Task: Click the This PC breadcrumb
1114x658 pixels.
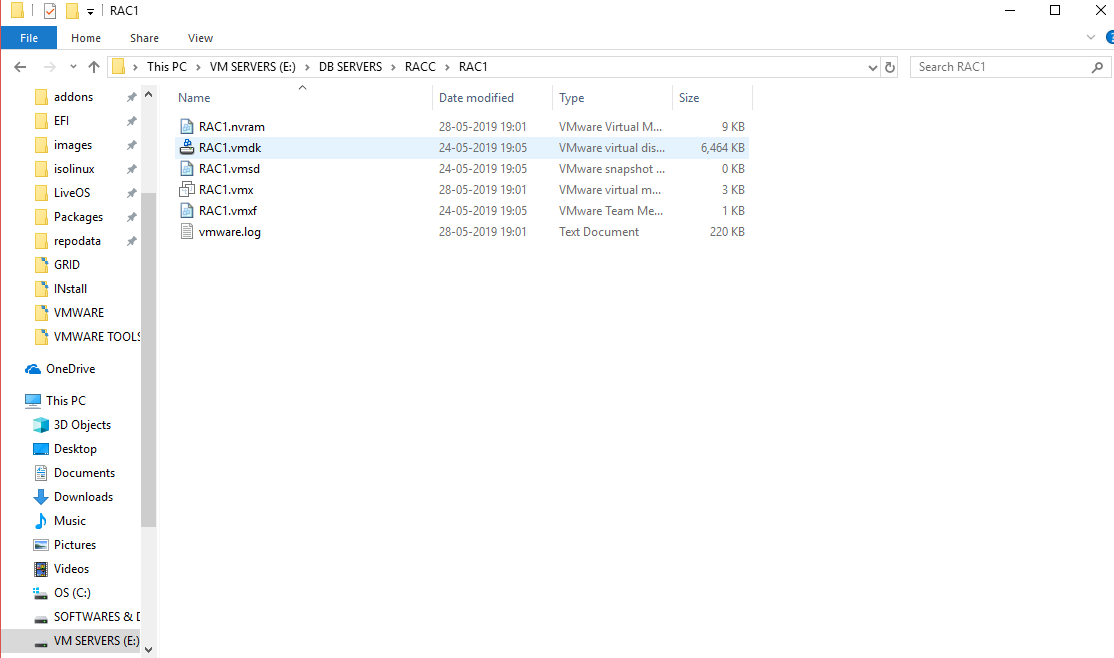Action: (167, 67)
